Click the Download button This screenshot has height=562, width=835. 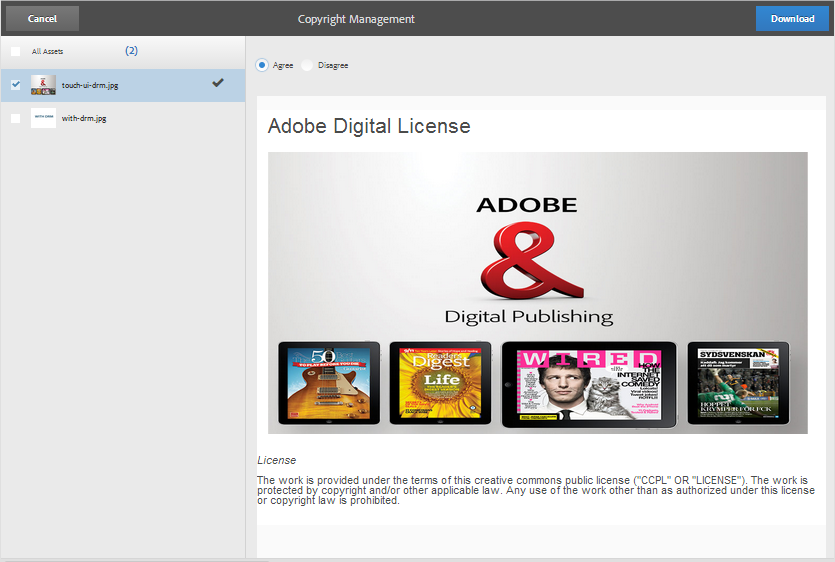click(792, 19)
